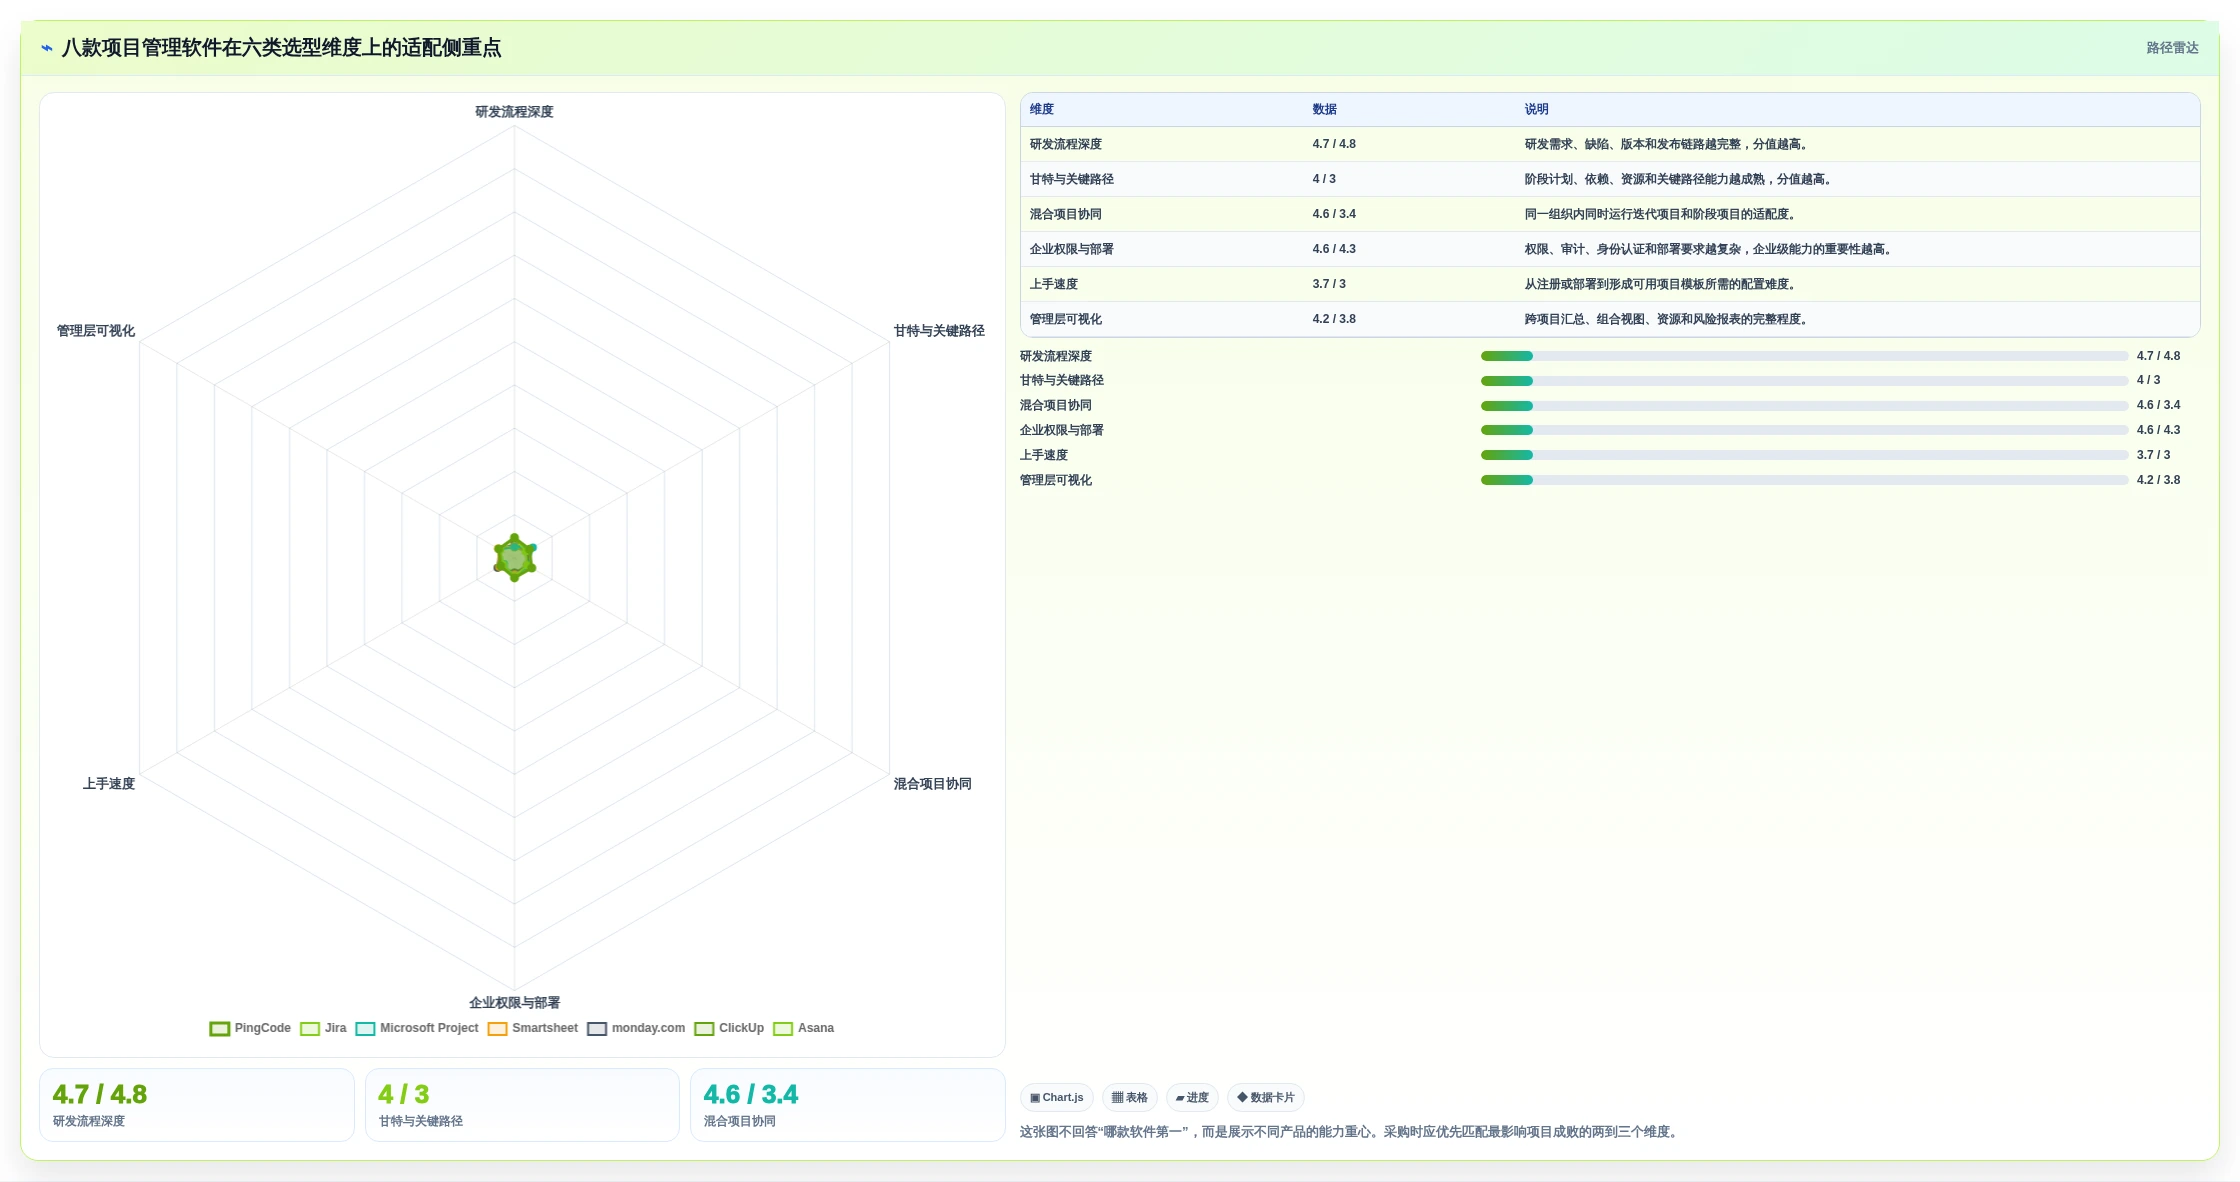The height and width of the screenshot is (1182, 2240).
Task: Click the 数据 column header
Action: 1325,109
